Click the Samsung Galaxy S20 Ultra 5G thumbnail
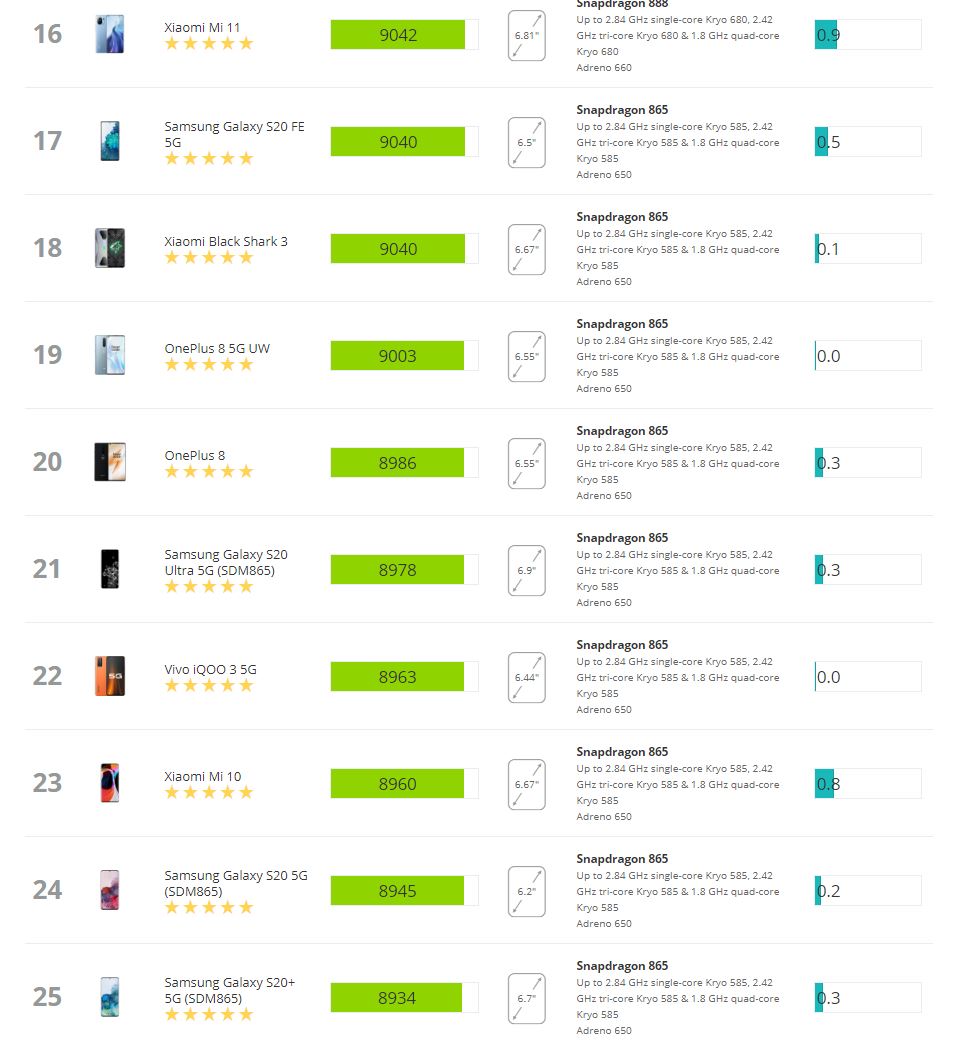 click(x=110, y=569)
